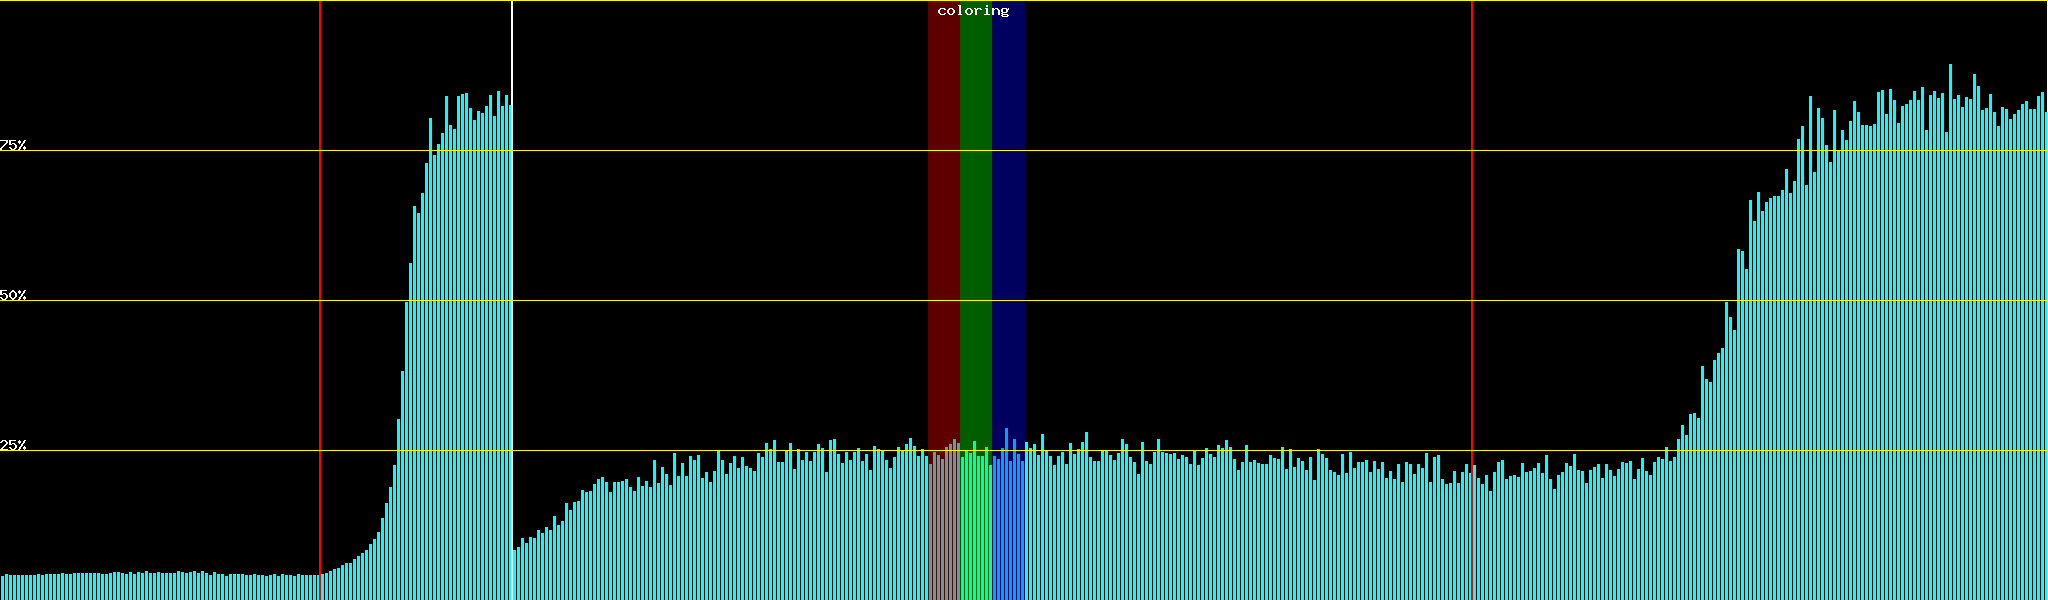
Task: Click the bright green bars under the green band
Action: [975, 530]
